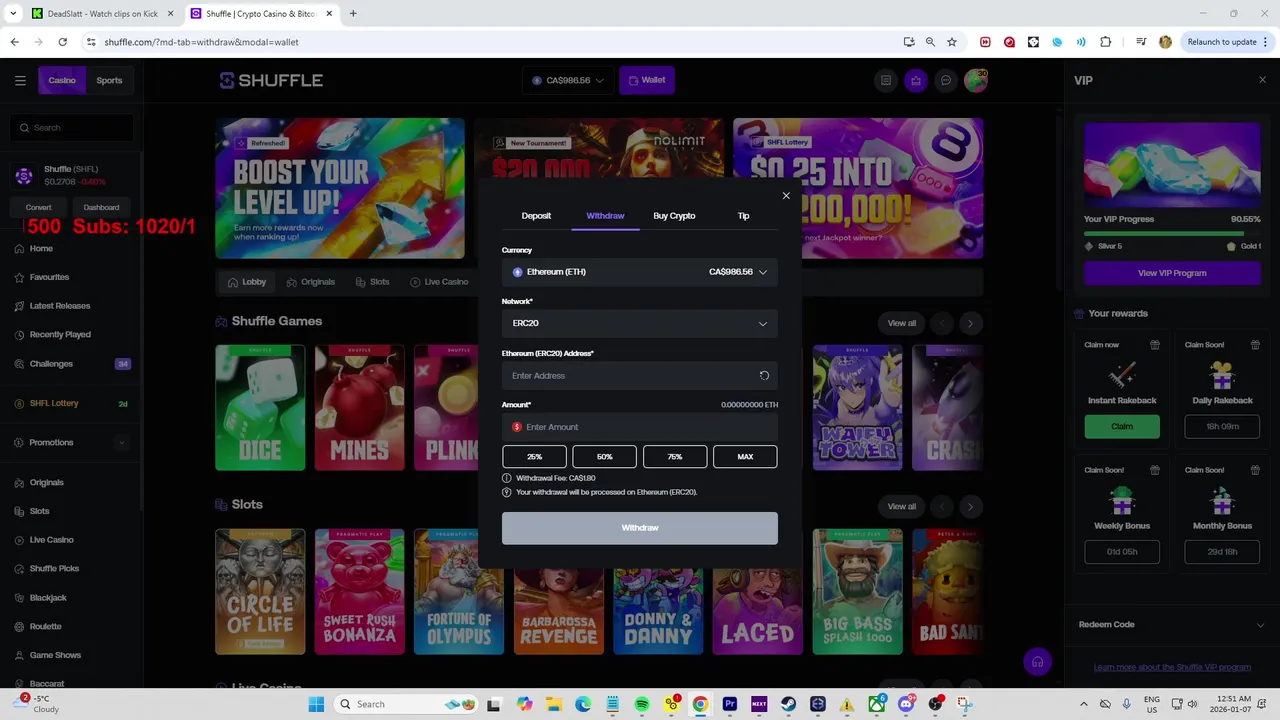Click the sidebar Search field
Viewport: 1280px width, 720px height.
(x=72, y=128)
